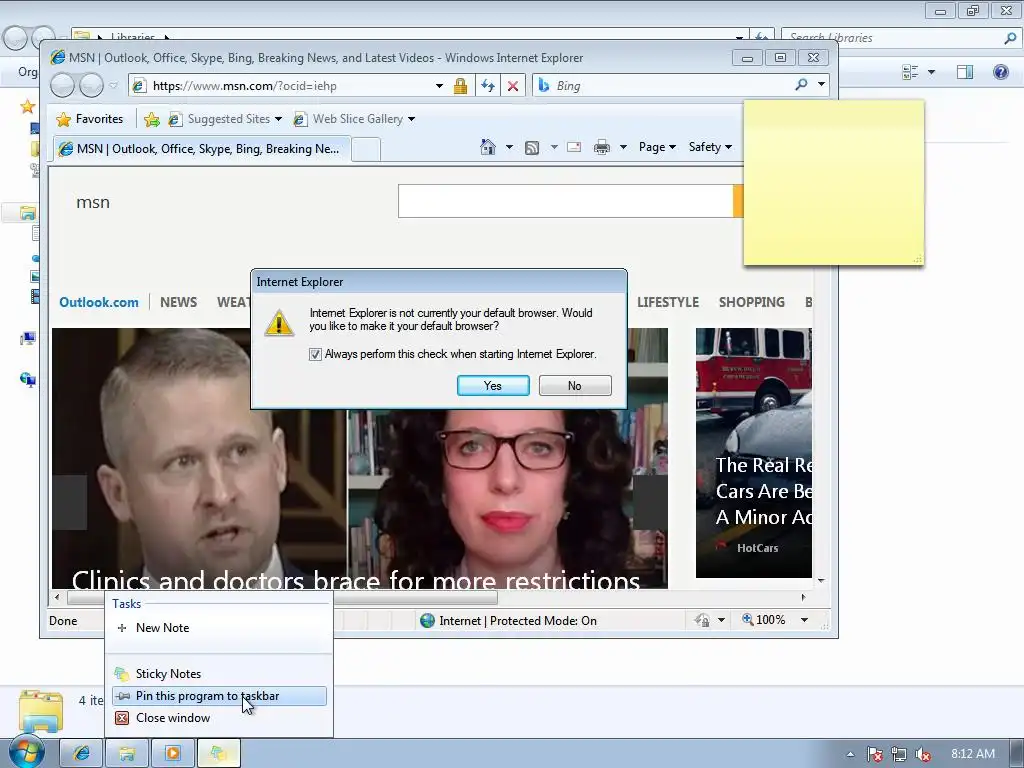The width and height of the screenshot is (1024, 768).
Task: Click the muted volume tray icon
Action: (x=922, y=754)
